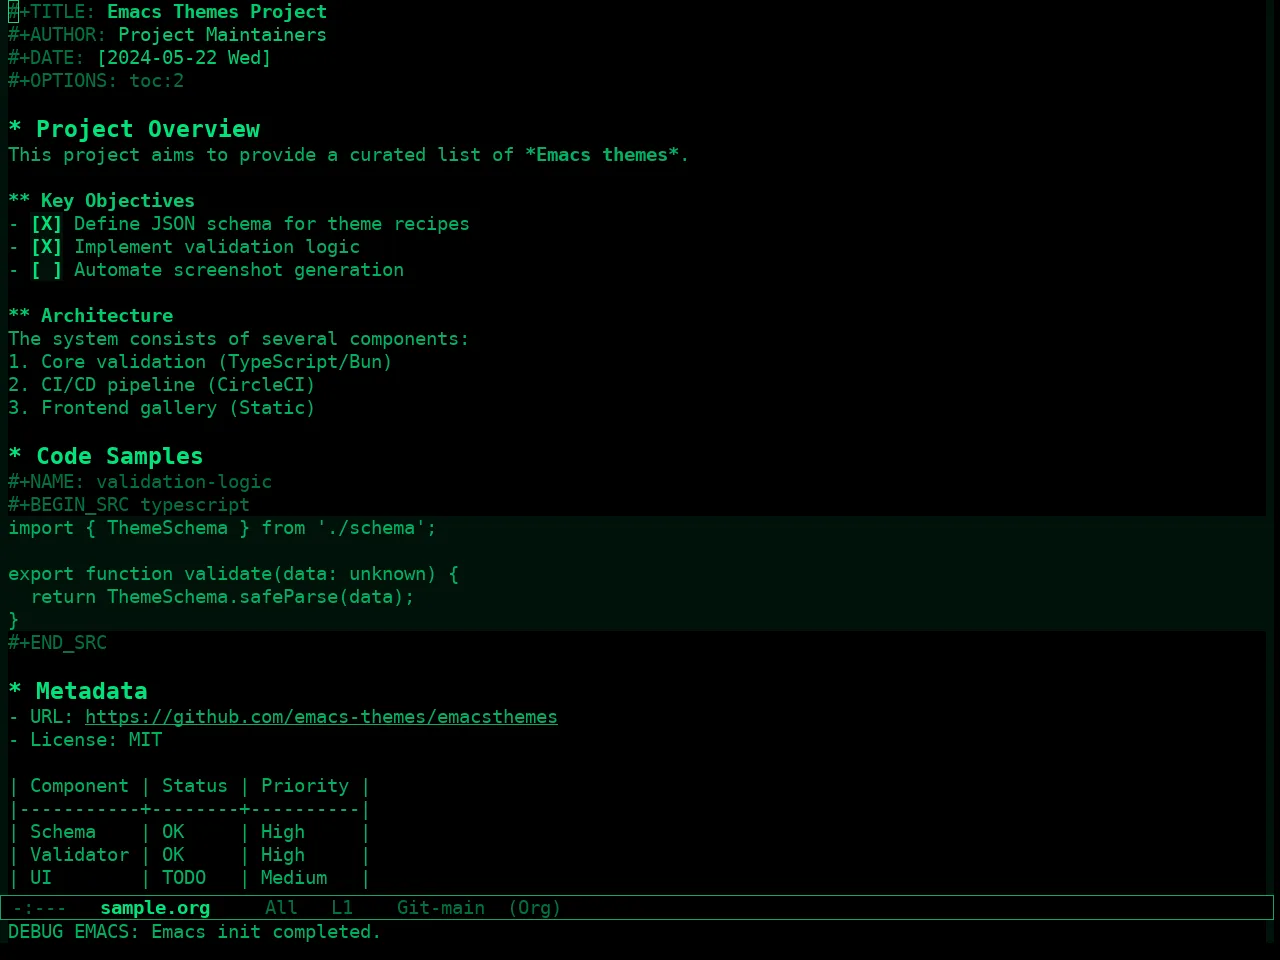Image resolution: width=1280 pixels, height=960 pixels.
Task: Click the echo area 'DEBUG EMACS' message
Action: [x=195, y=932]
